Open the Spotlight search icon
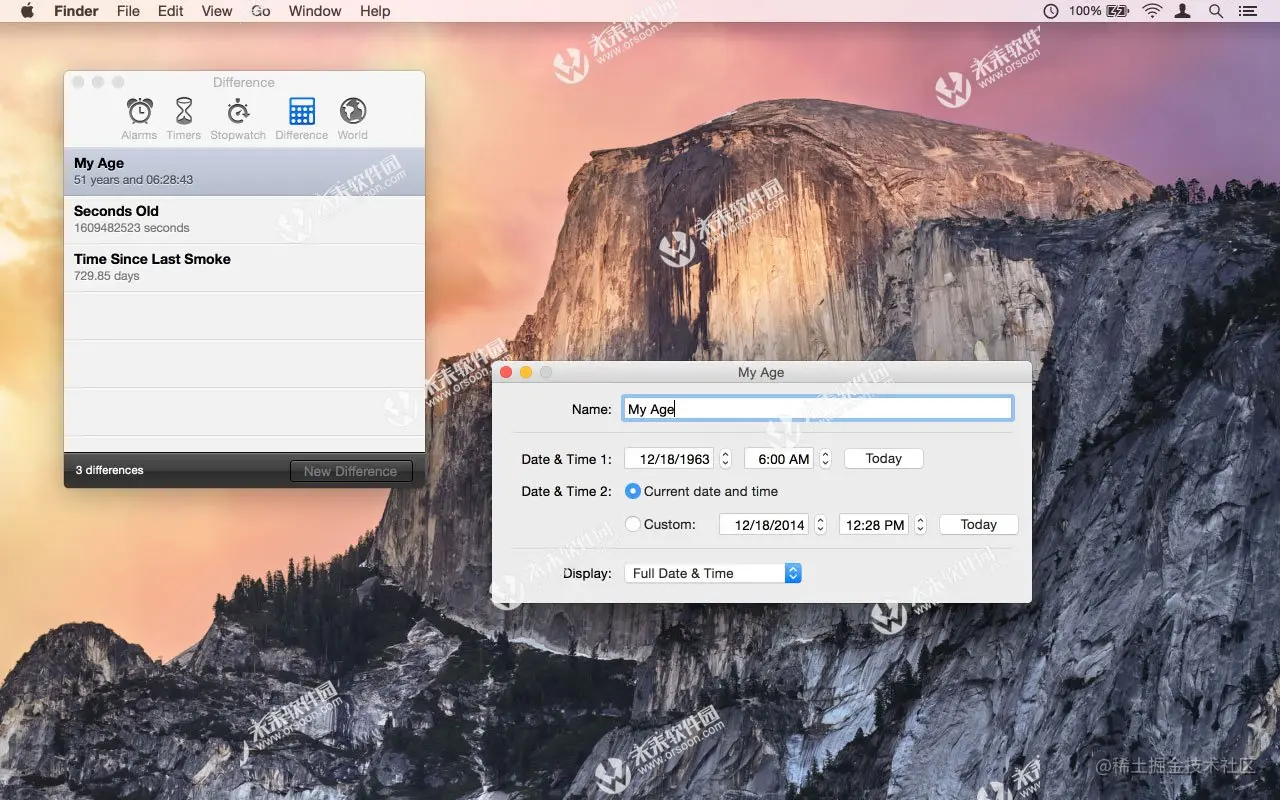1280x800 pixels. click(1216, 11)
